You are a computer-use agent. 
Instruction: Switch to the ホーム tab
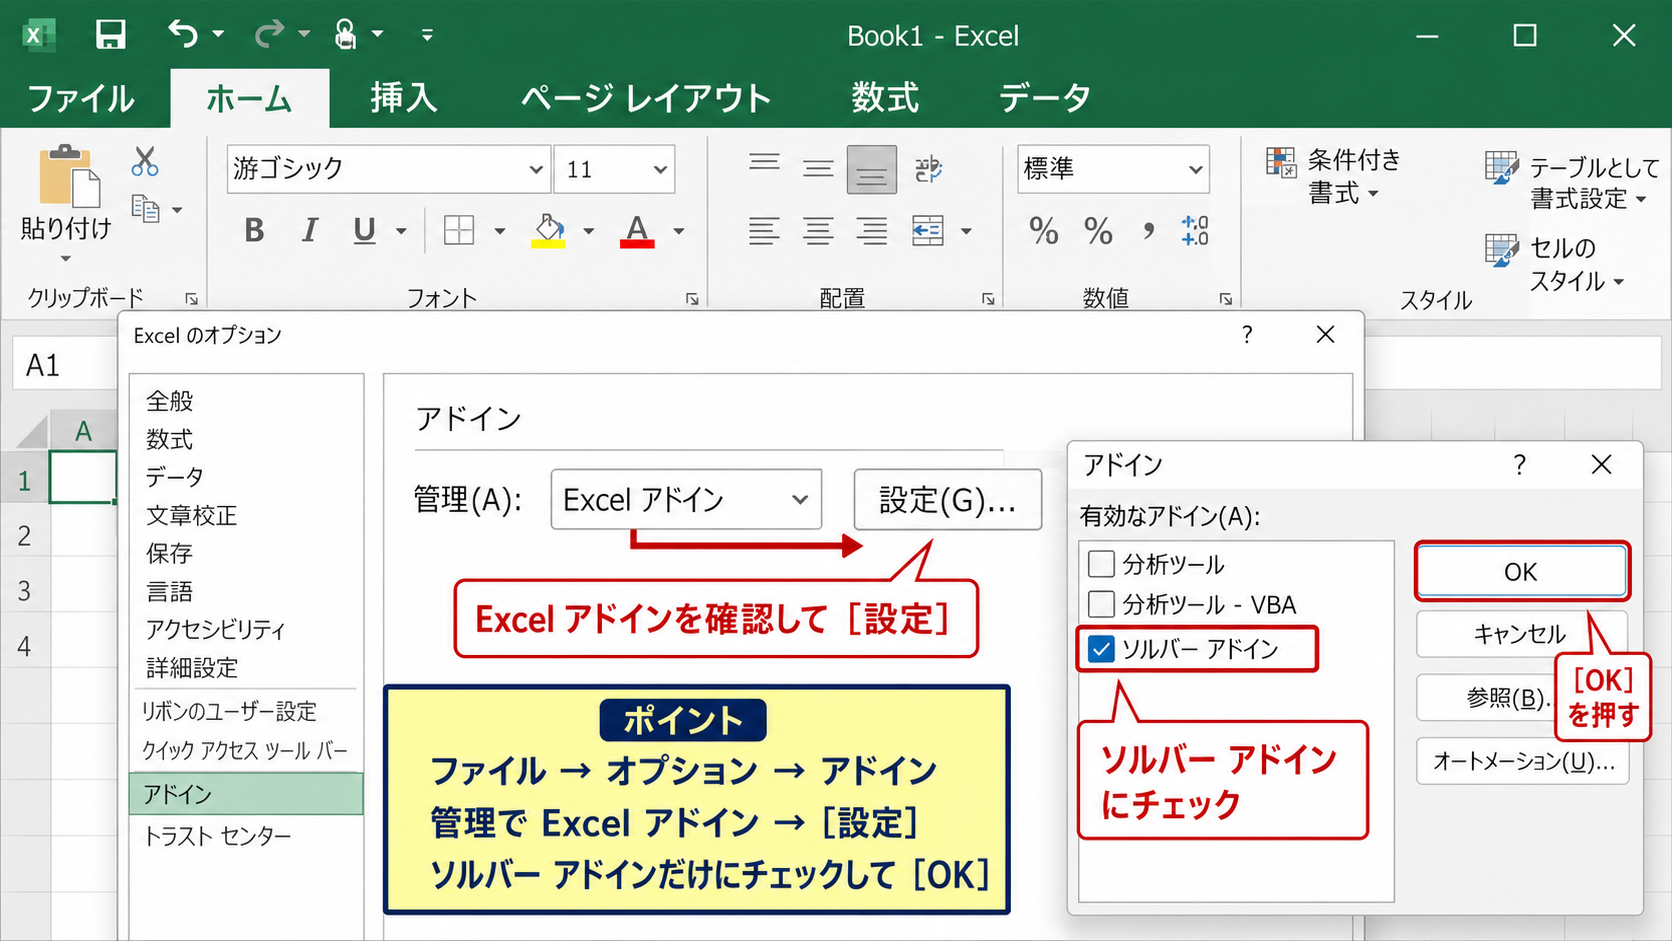tap(249, 98)
